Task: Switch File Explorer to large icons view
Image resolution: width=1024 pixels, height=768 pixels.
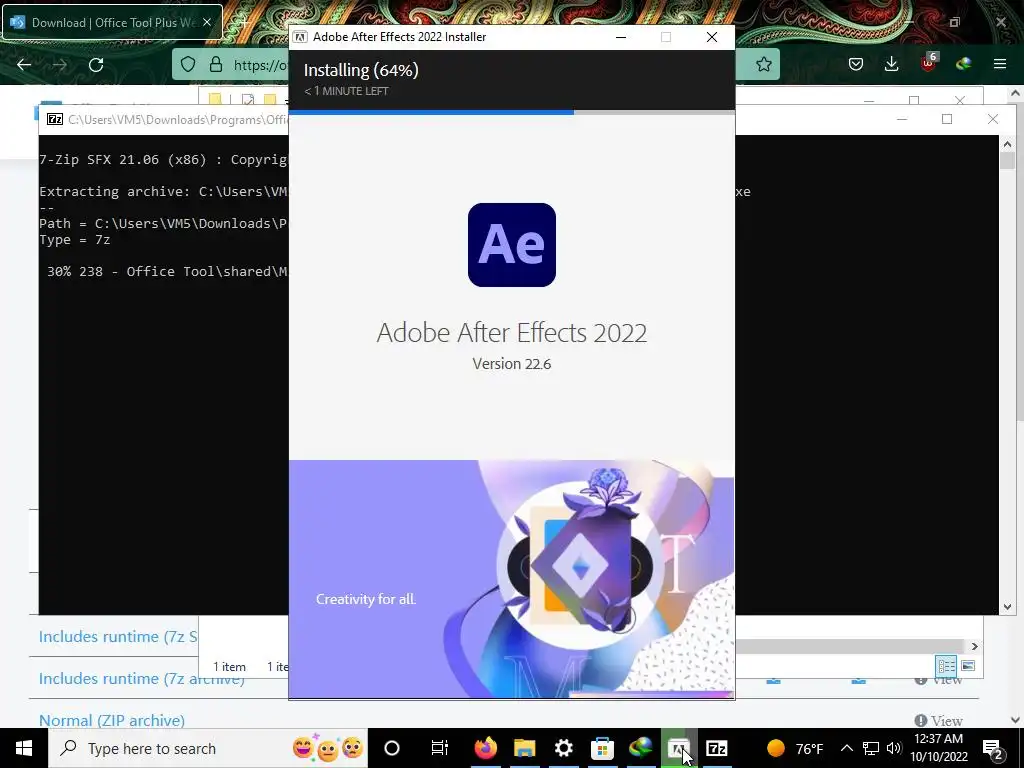Action: pyautogui.click(x=968, y=665)
